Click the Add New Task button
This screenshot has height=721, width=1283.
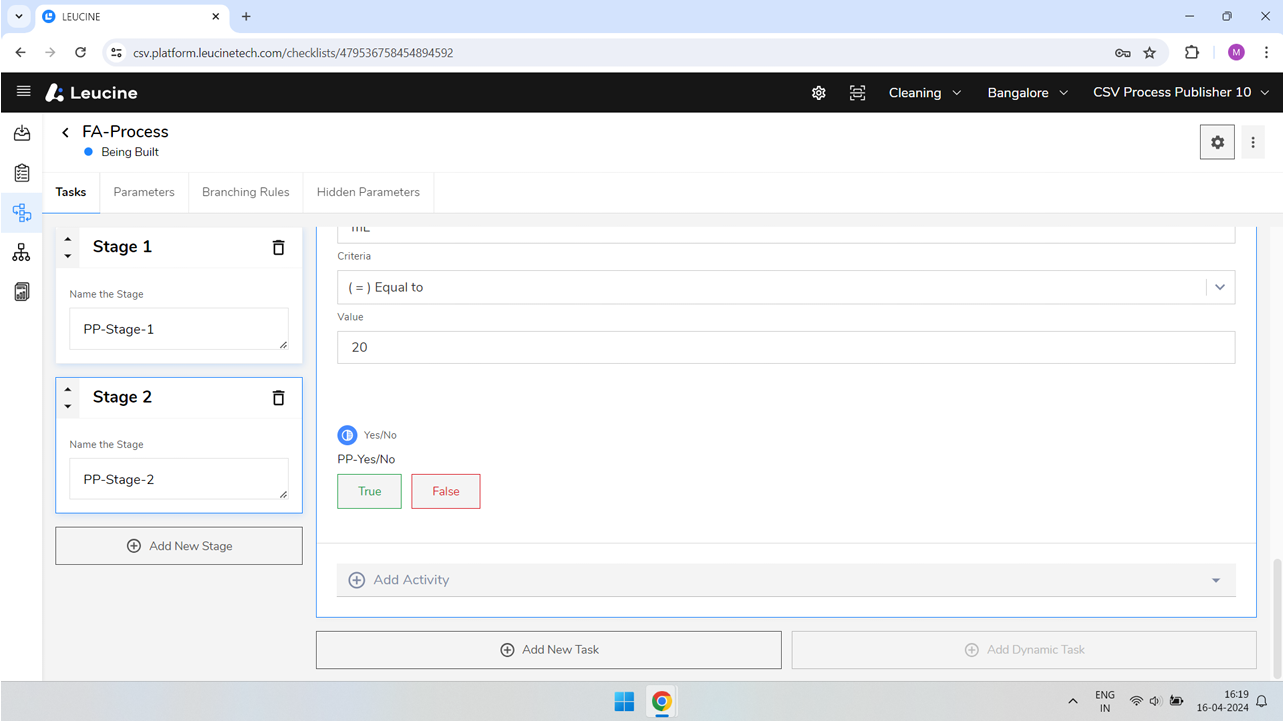[x=548, y=649]
